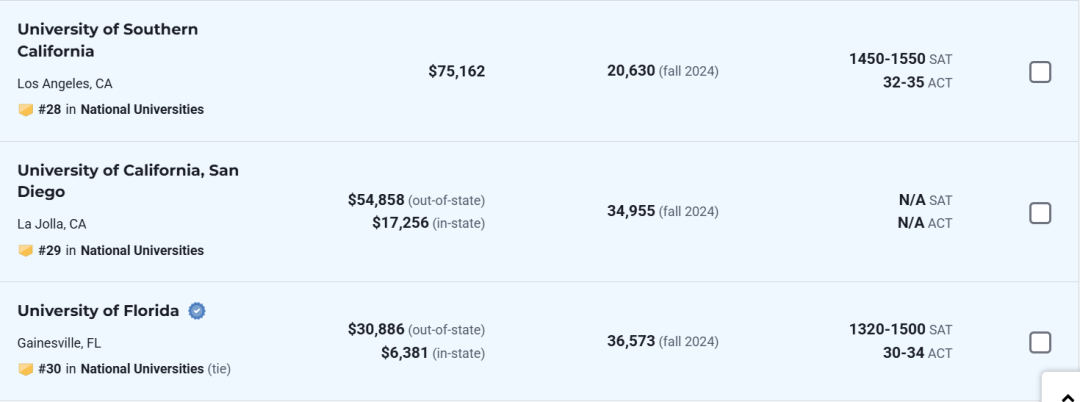Open University of California, San Diego listing
1080x402 pixels.
[127, 181]
